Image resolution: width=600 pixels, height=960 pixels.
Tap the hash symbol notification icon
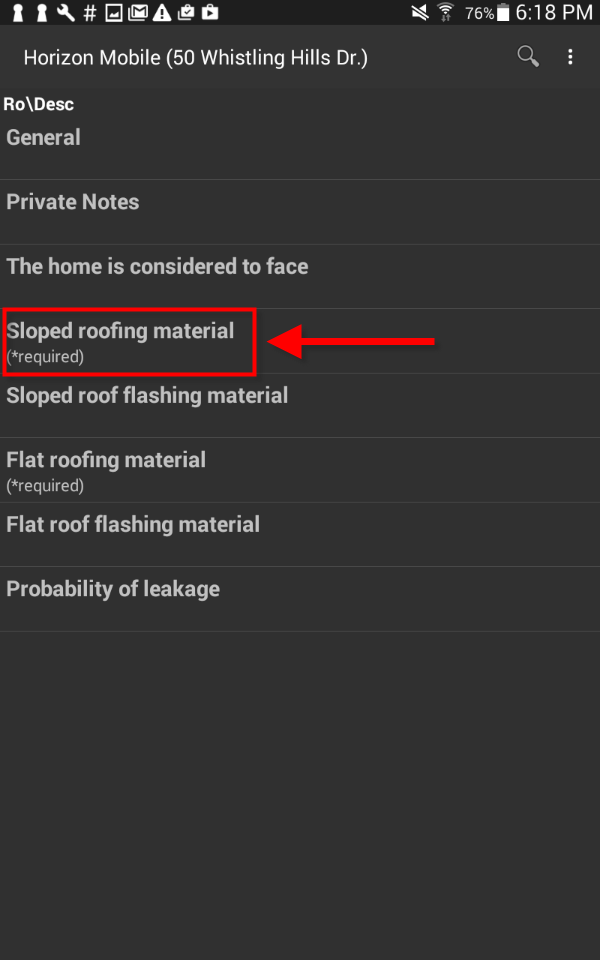click(x=90, y=13)
